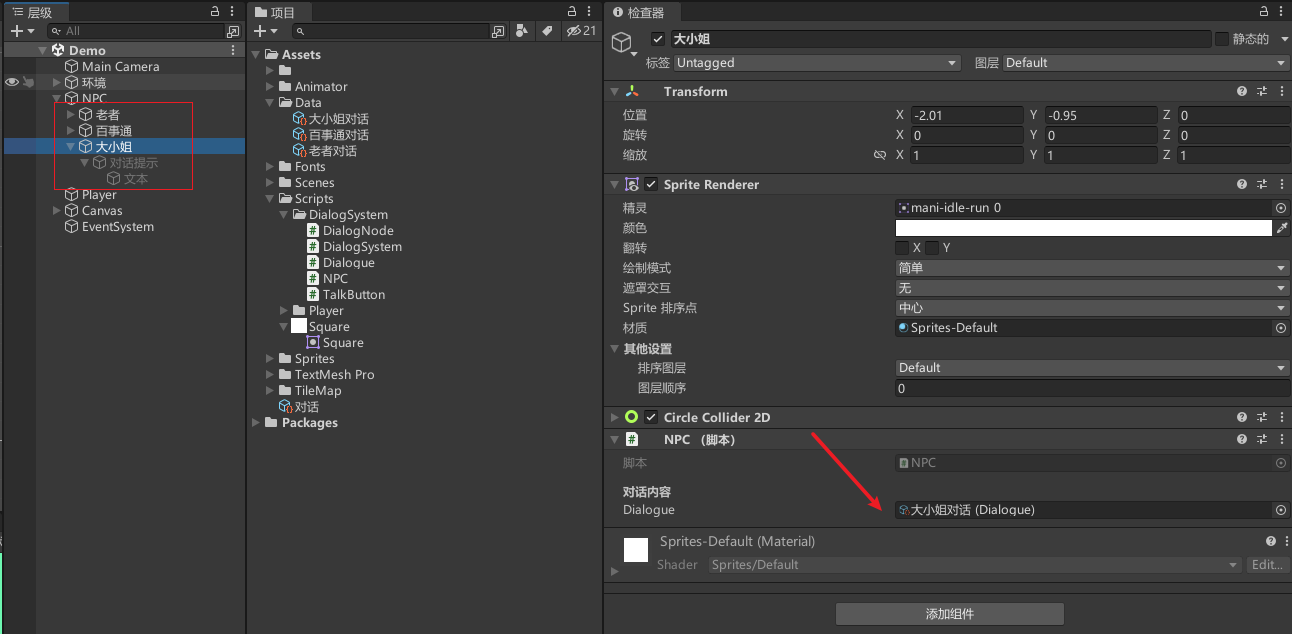Select the 项目 Project tab
1292x634 pixels.
point(280,12)
